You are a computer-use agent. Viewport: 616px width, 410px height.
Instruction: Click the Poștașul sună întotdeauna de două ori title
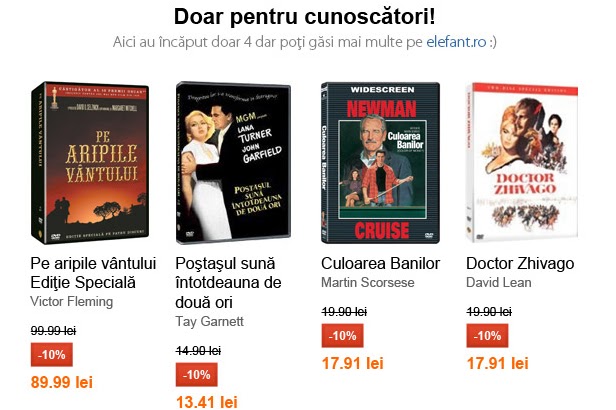click(x=228, y=283)
